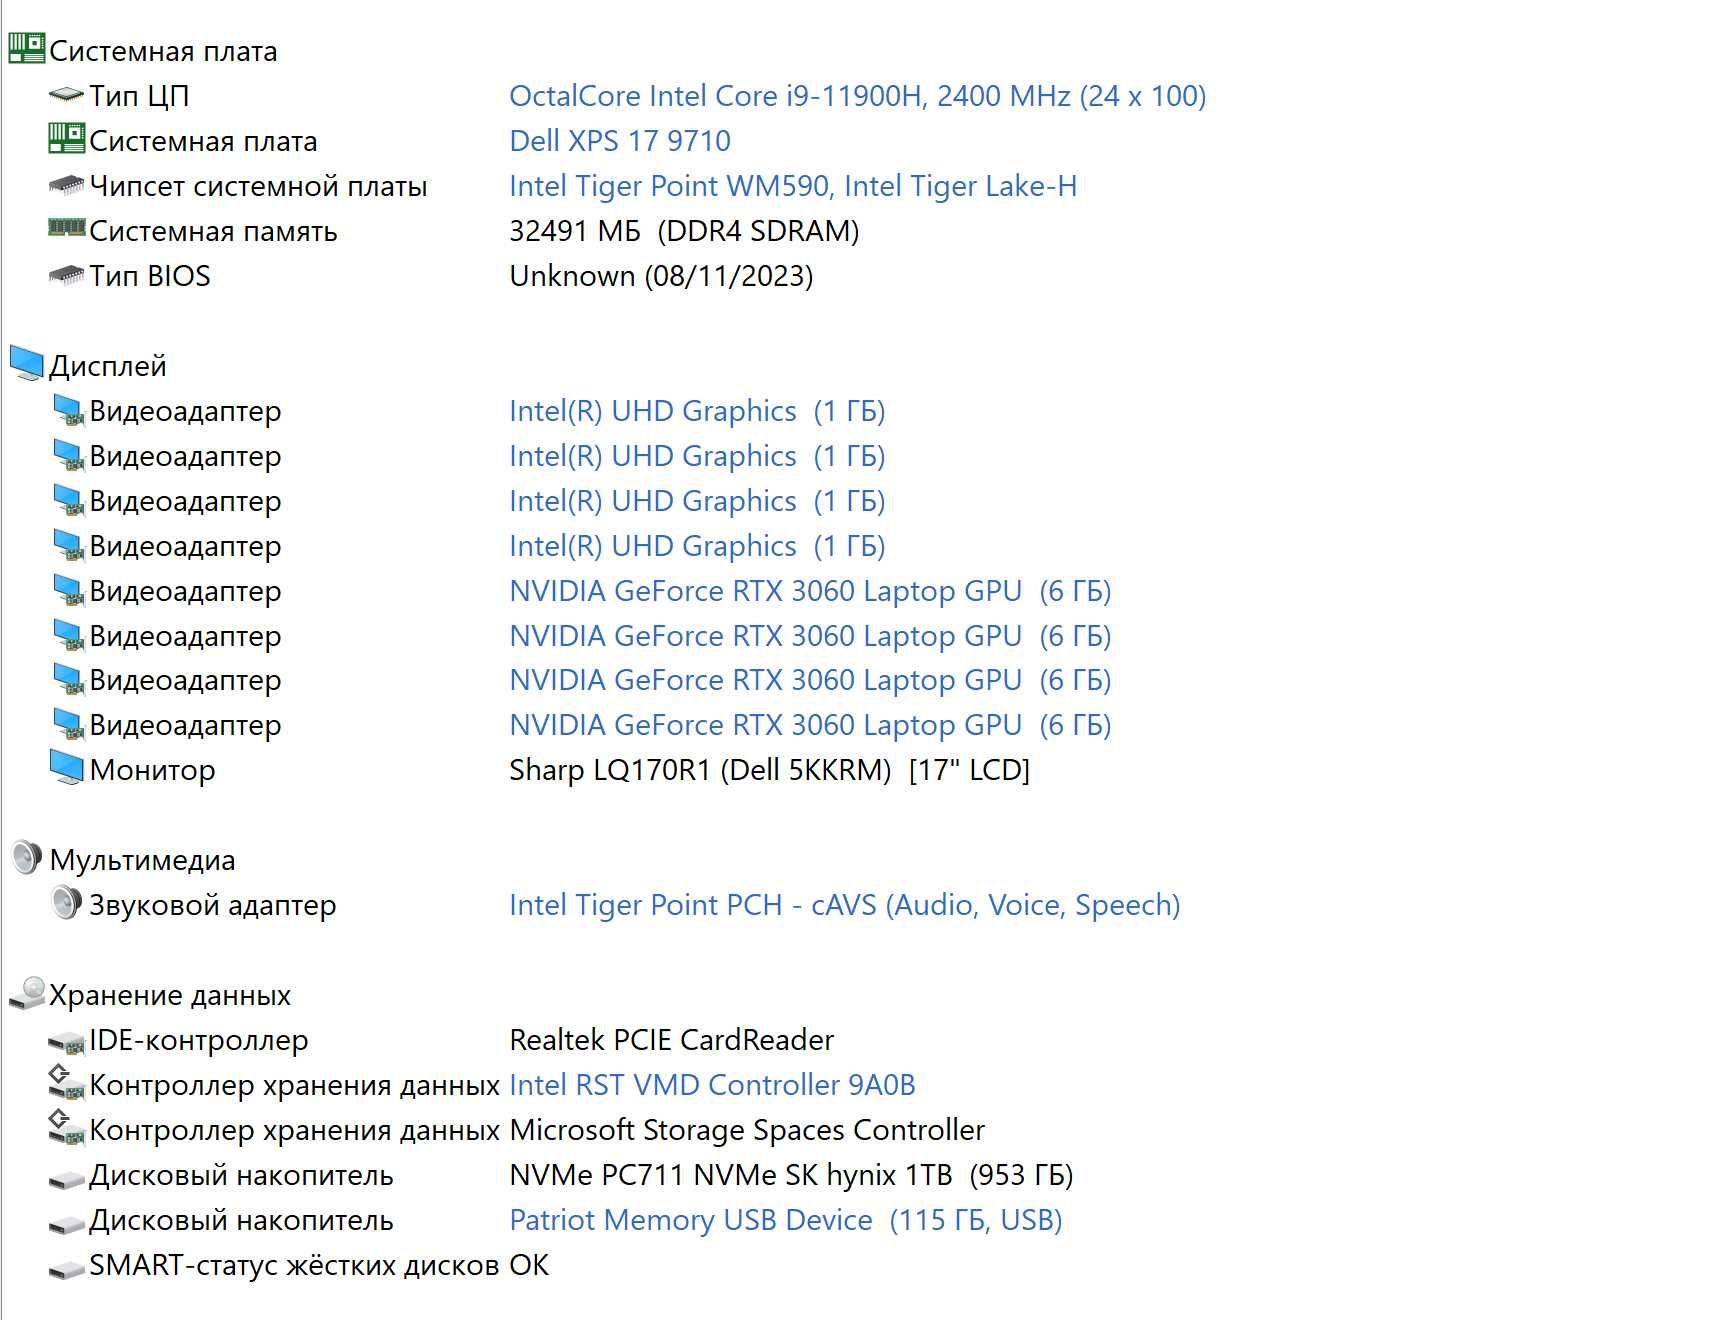Open the Intel RST VMD Controller 9A0B link
The width and height of the screenshot is (1732, 1320).
[x=712, y=1085]
